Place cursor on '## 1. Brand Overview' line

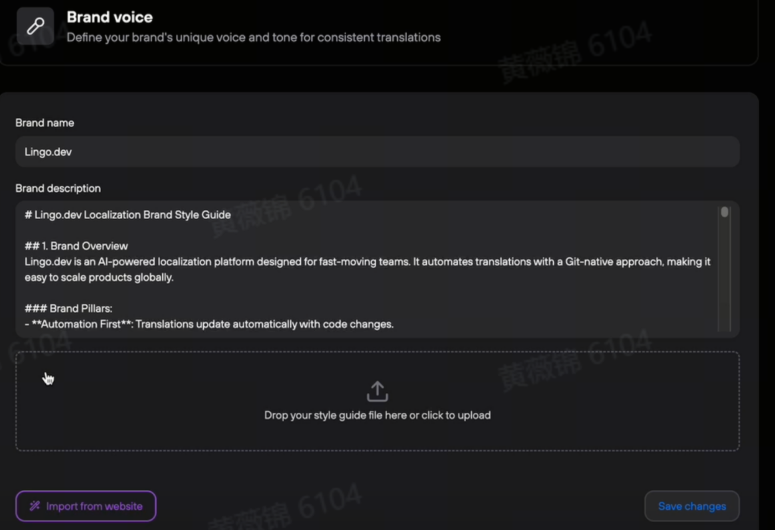pyautogui.click(x=76, y=246)
